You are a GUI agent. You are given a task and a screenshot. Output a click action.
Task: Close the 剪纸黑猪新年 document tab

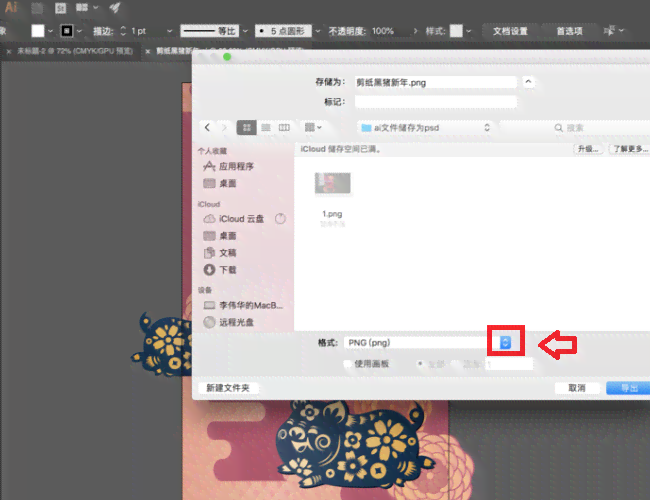pos(148,52)
